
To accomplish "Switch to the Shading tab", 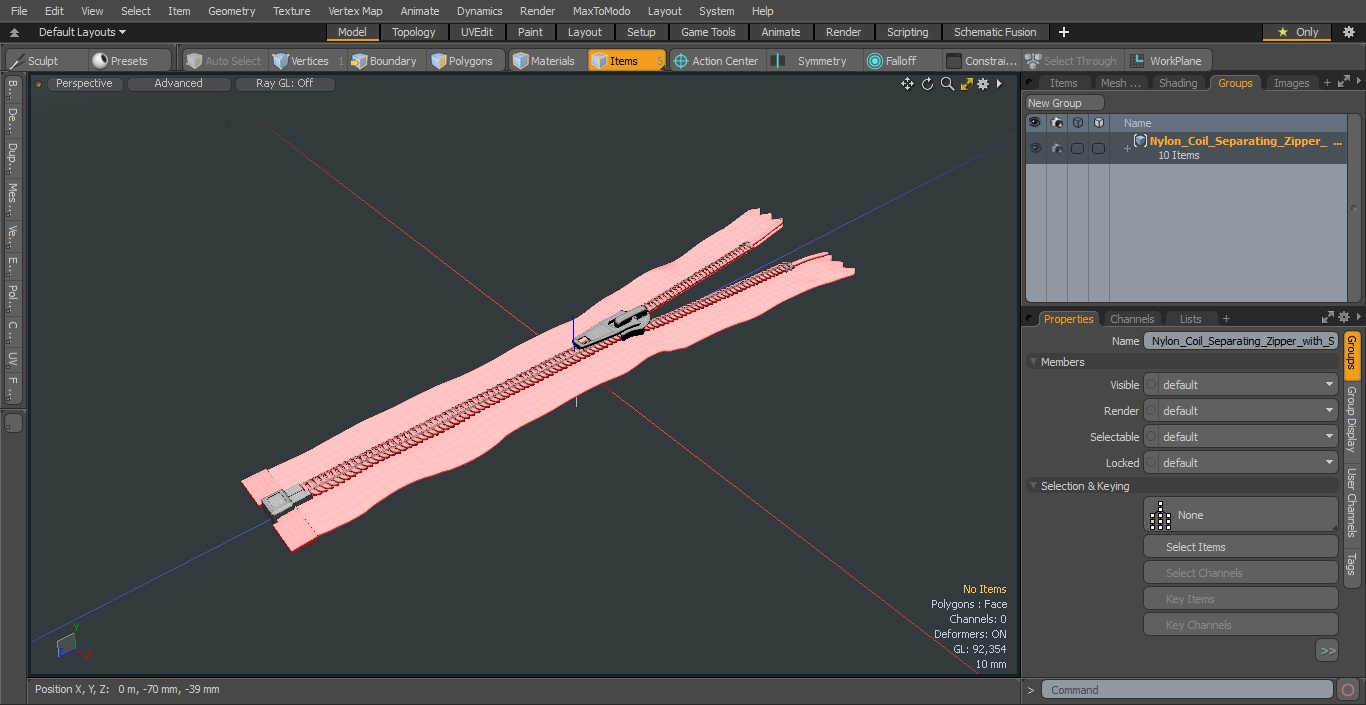I will 1177,83.
